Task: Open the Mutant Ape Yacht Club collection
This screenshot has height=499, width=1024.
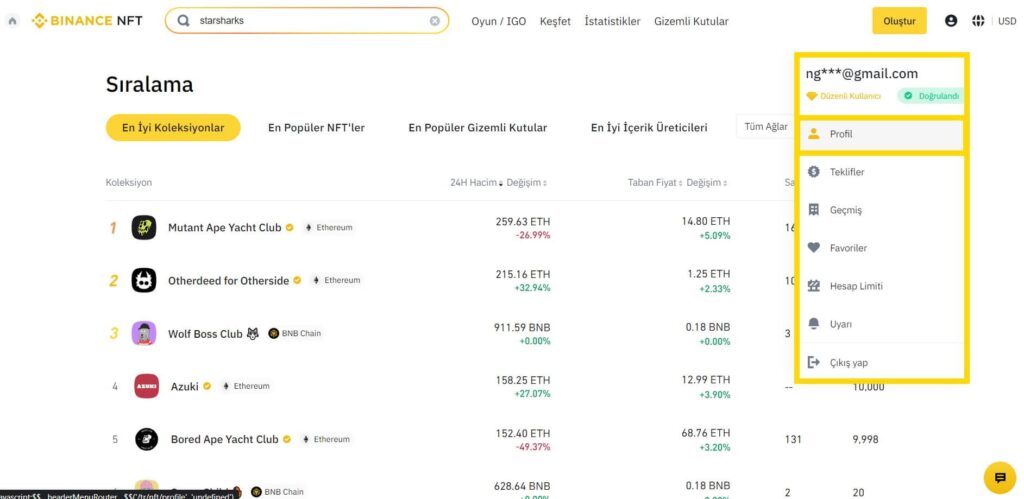Action: [x=225, y=227]
